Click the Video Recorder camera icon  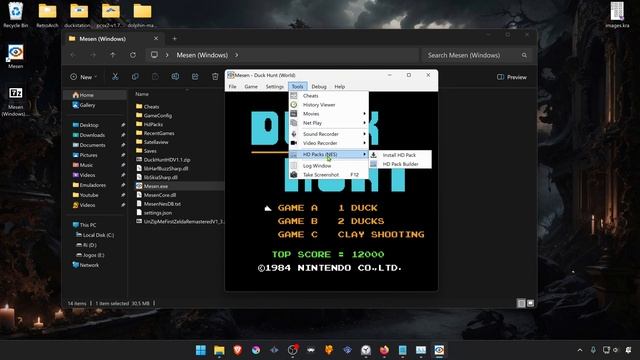pyautogui.click(x=293, y=143)
